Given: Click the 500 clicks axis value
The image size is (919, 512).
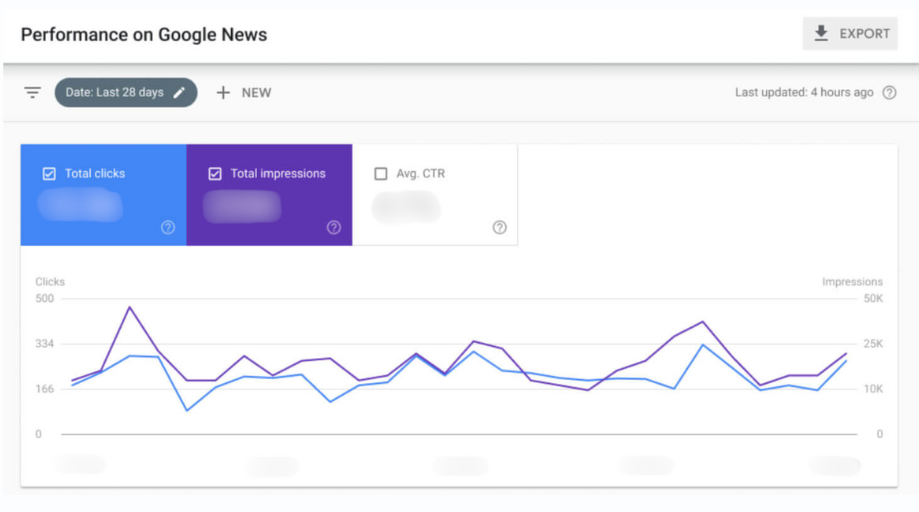Looking at the screenshot, I should point(45,299).
